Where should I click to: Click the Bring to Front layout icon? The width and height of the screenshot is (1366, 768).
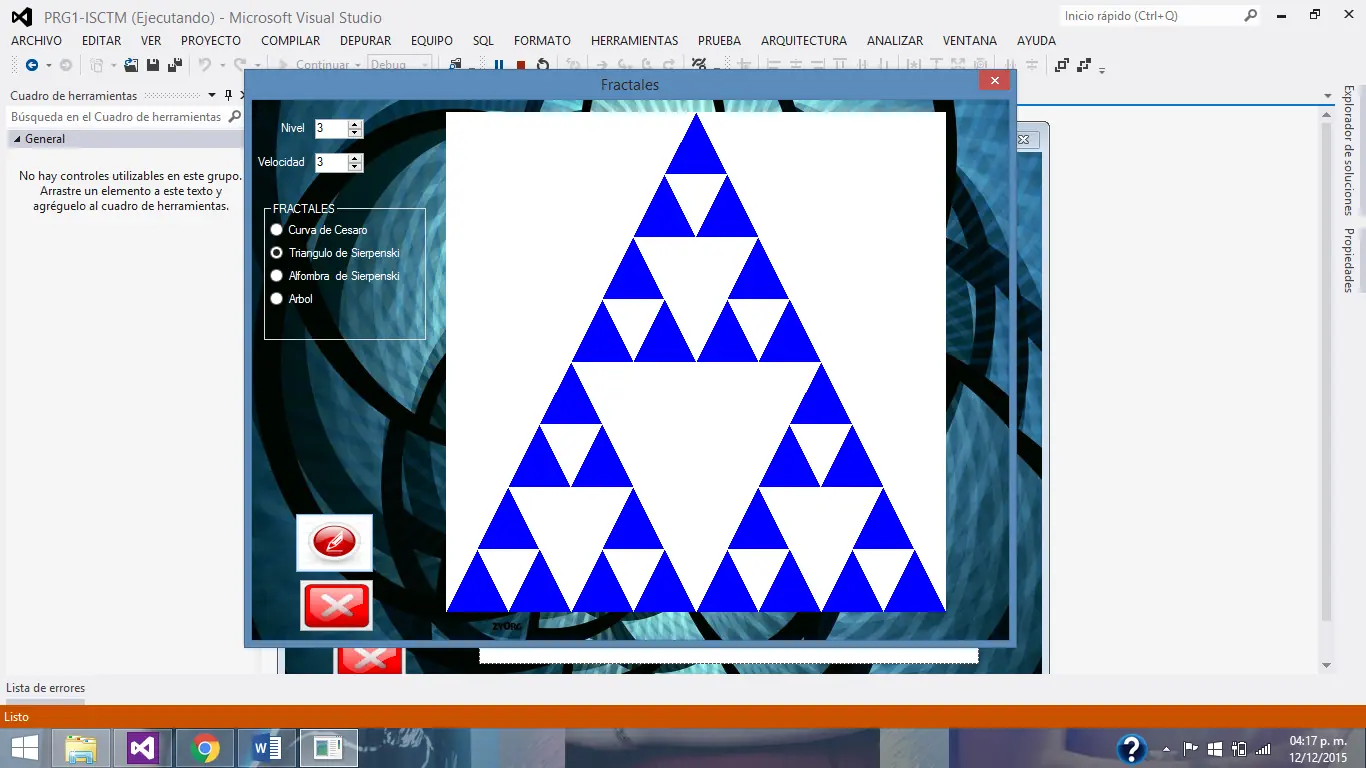point(1062,65)
